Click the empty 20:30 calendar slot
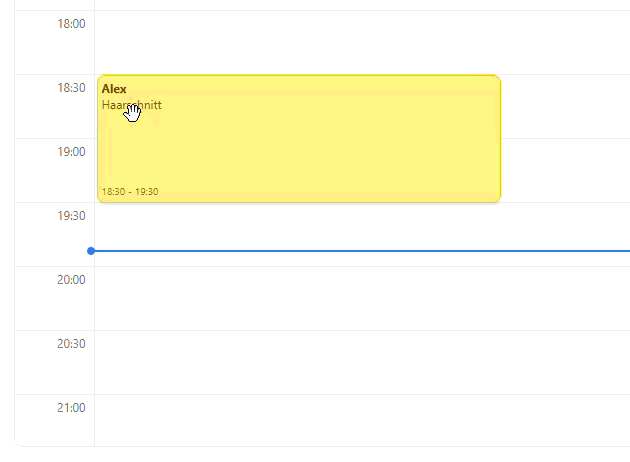630x462 pixels. click(360, 362)
